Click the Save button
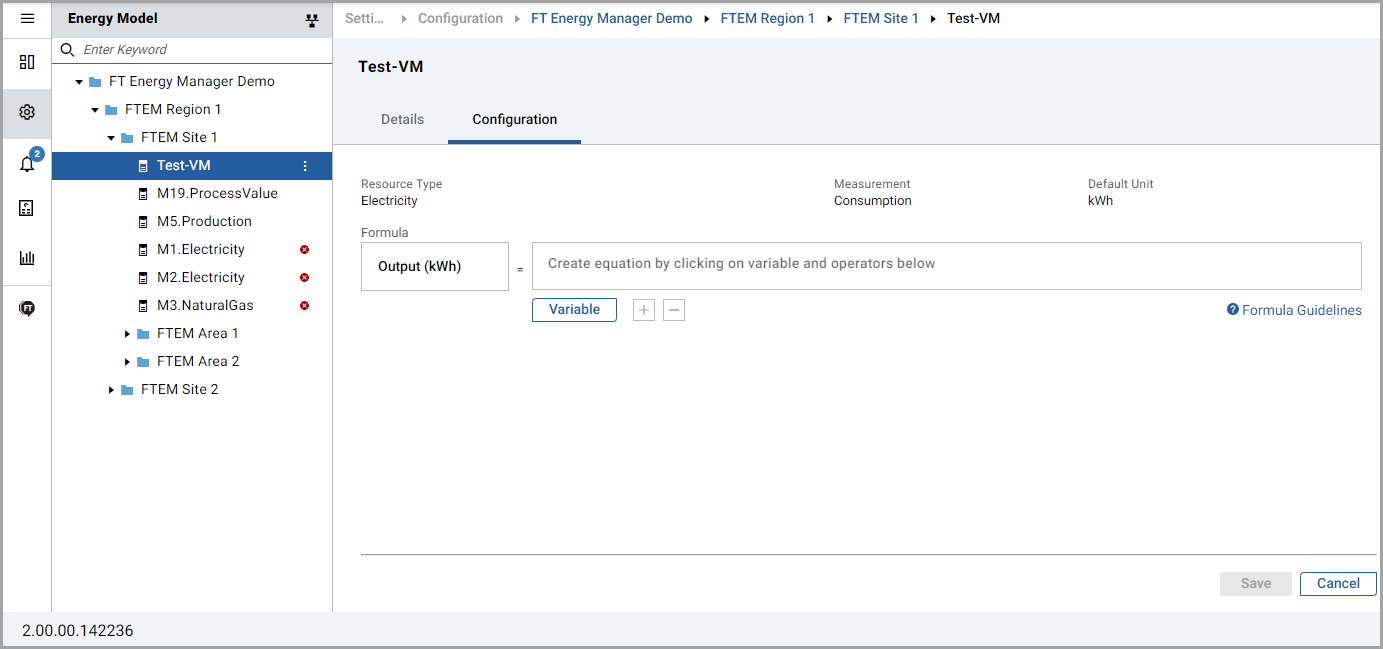This screenshot has width=1383, height=649. click(x=1256, y=584)
